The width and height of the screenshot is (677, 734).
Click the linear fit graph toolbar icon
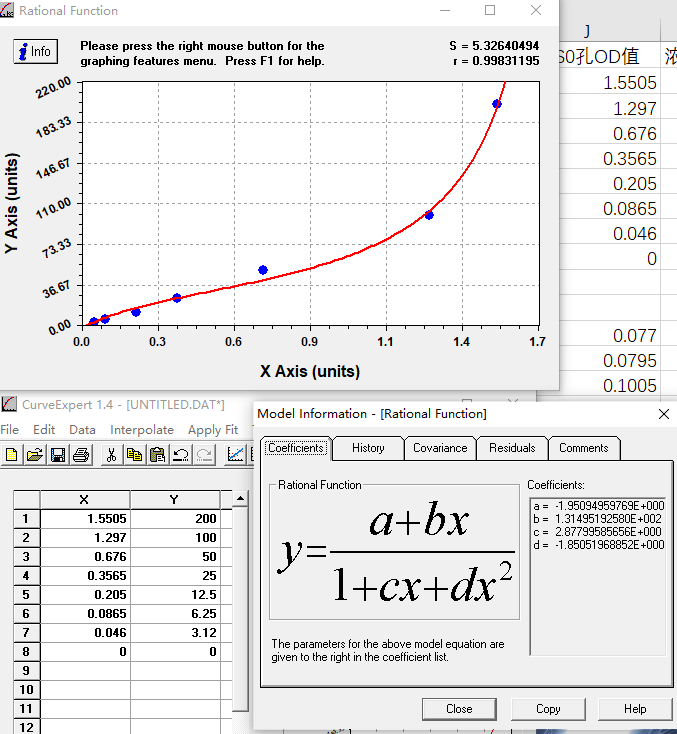click(235, 455)
